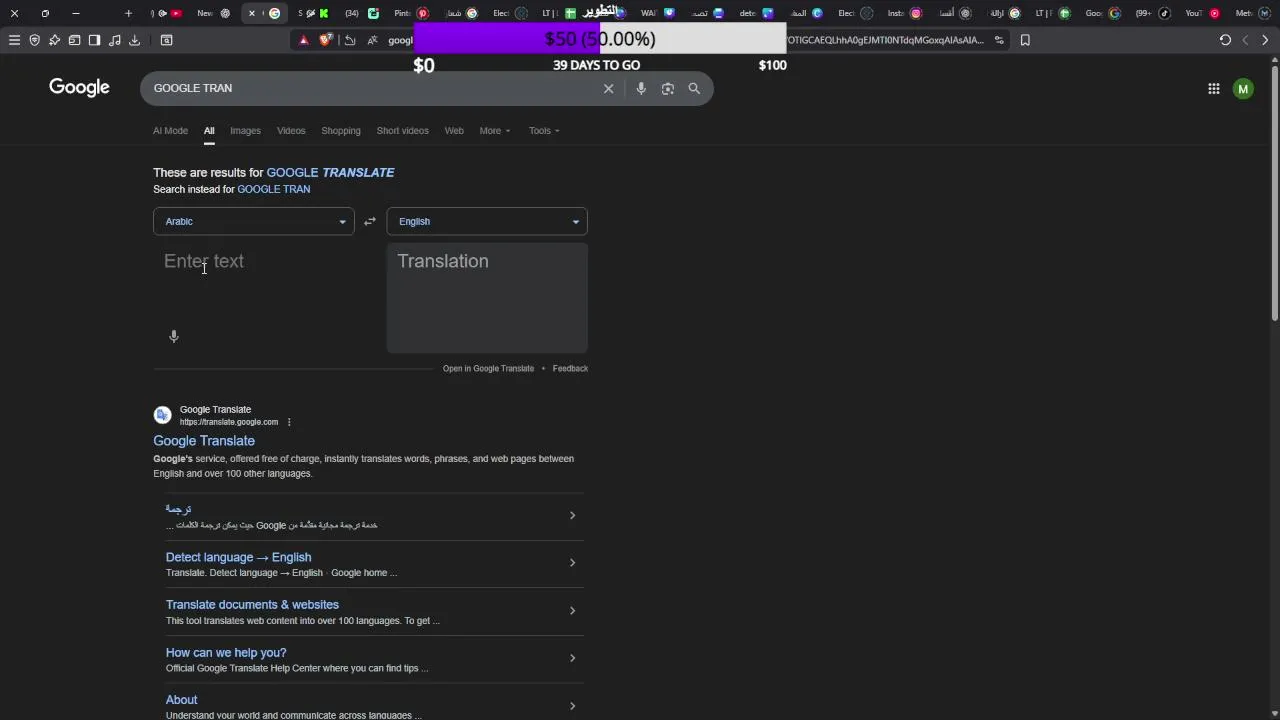
Task: Open a new tab with plus button
Action: coord(128,13)
